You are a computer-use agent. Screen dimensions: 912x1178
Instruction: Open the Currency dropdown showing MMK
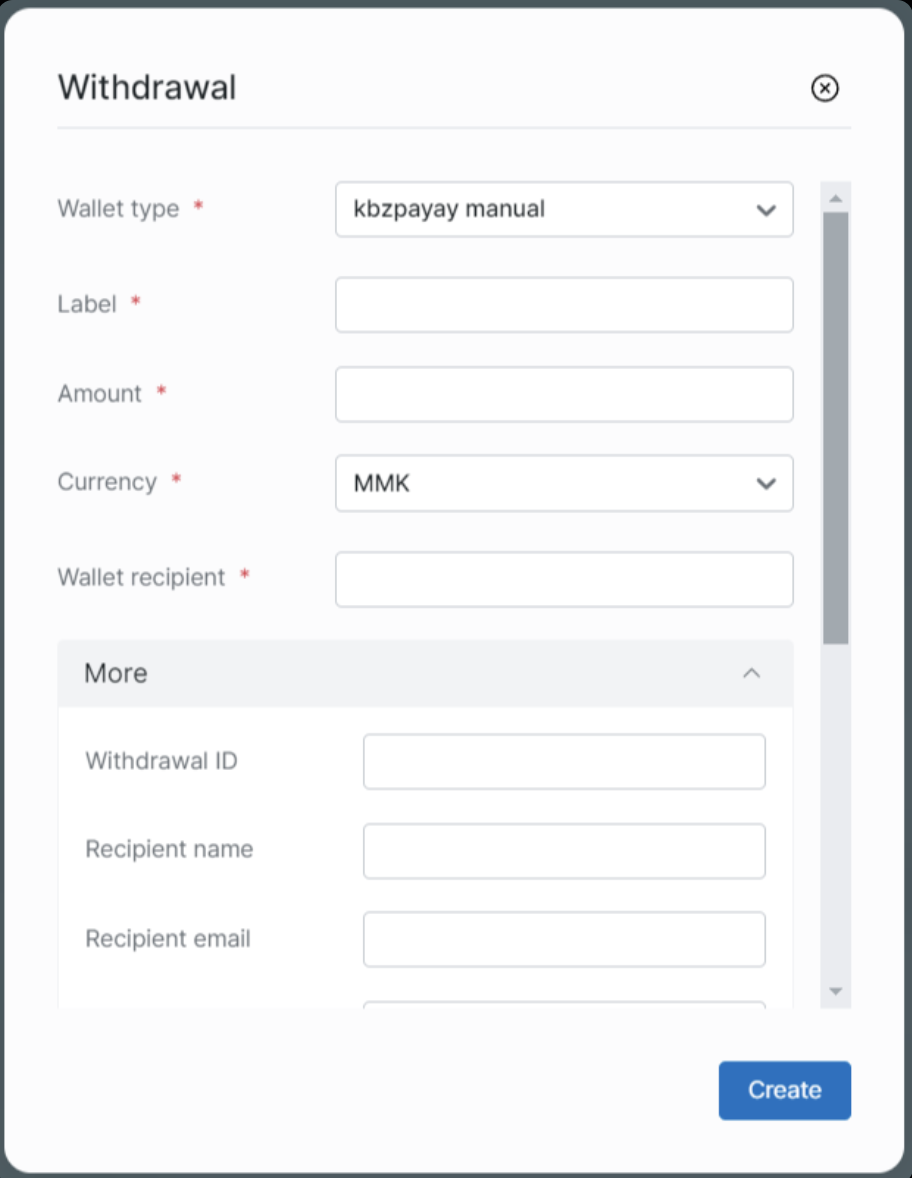tap(563, 484)
